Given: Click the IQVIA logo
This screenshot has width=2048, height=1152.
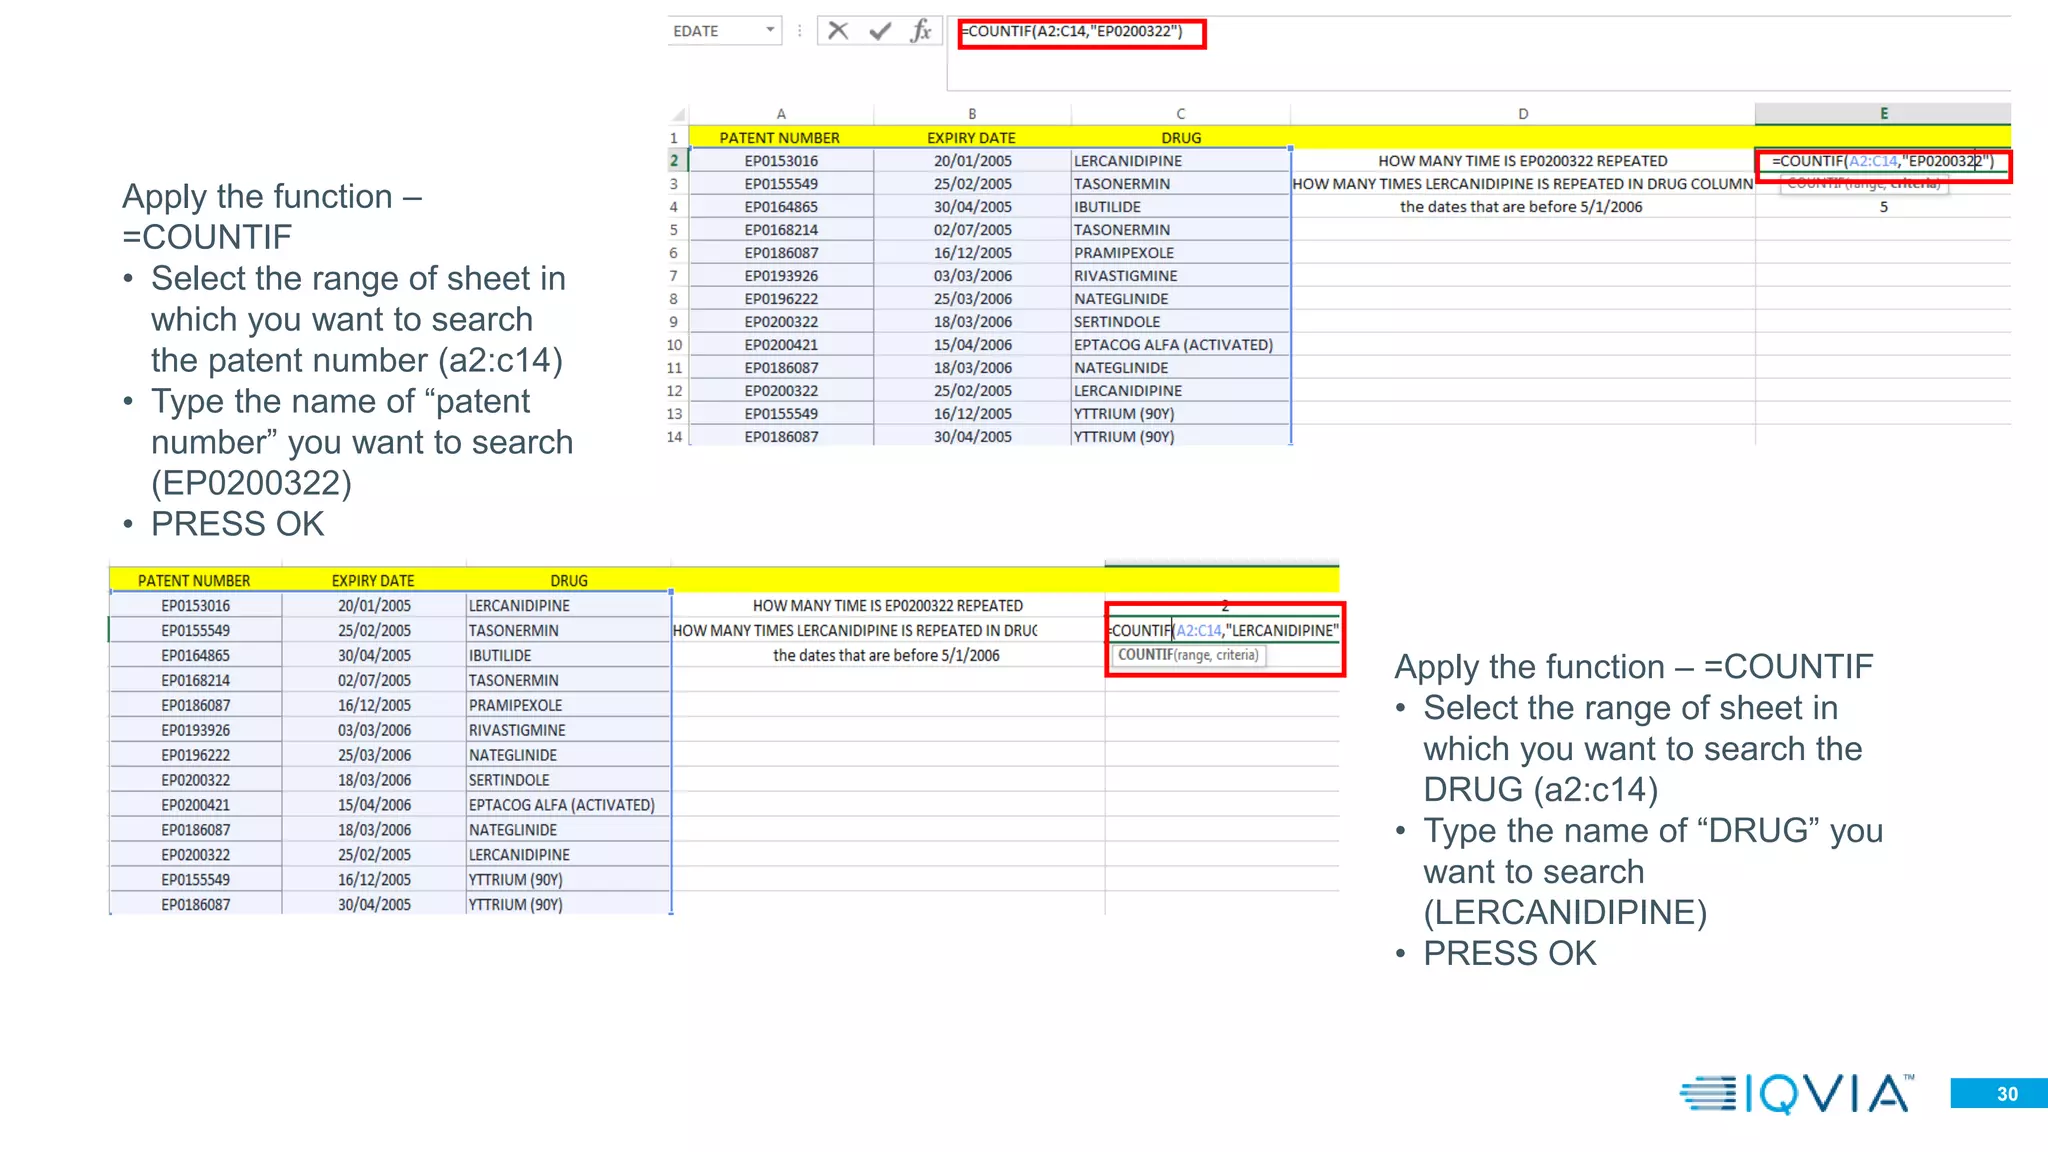Looking at the screenshot, I should 1797,1093.
